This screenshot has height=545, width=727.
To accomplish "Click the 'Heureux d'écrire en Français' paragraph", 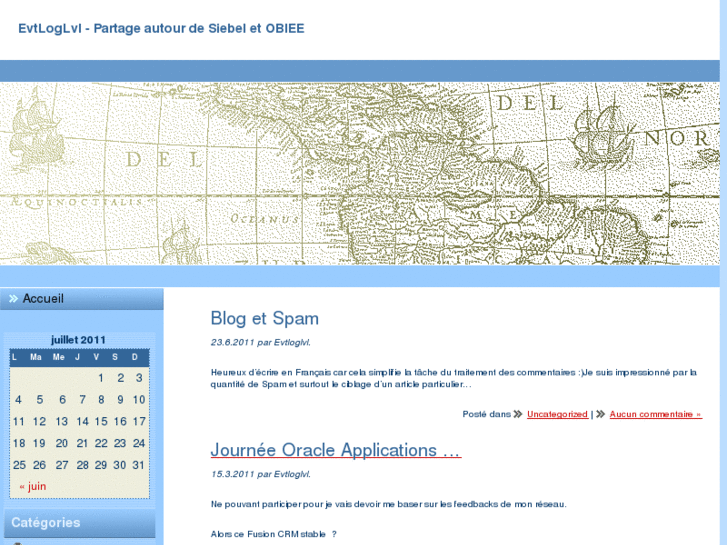I will [453, 378].
